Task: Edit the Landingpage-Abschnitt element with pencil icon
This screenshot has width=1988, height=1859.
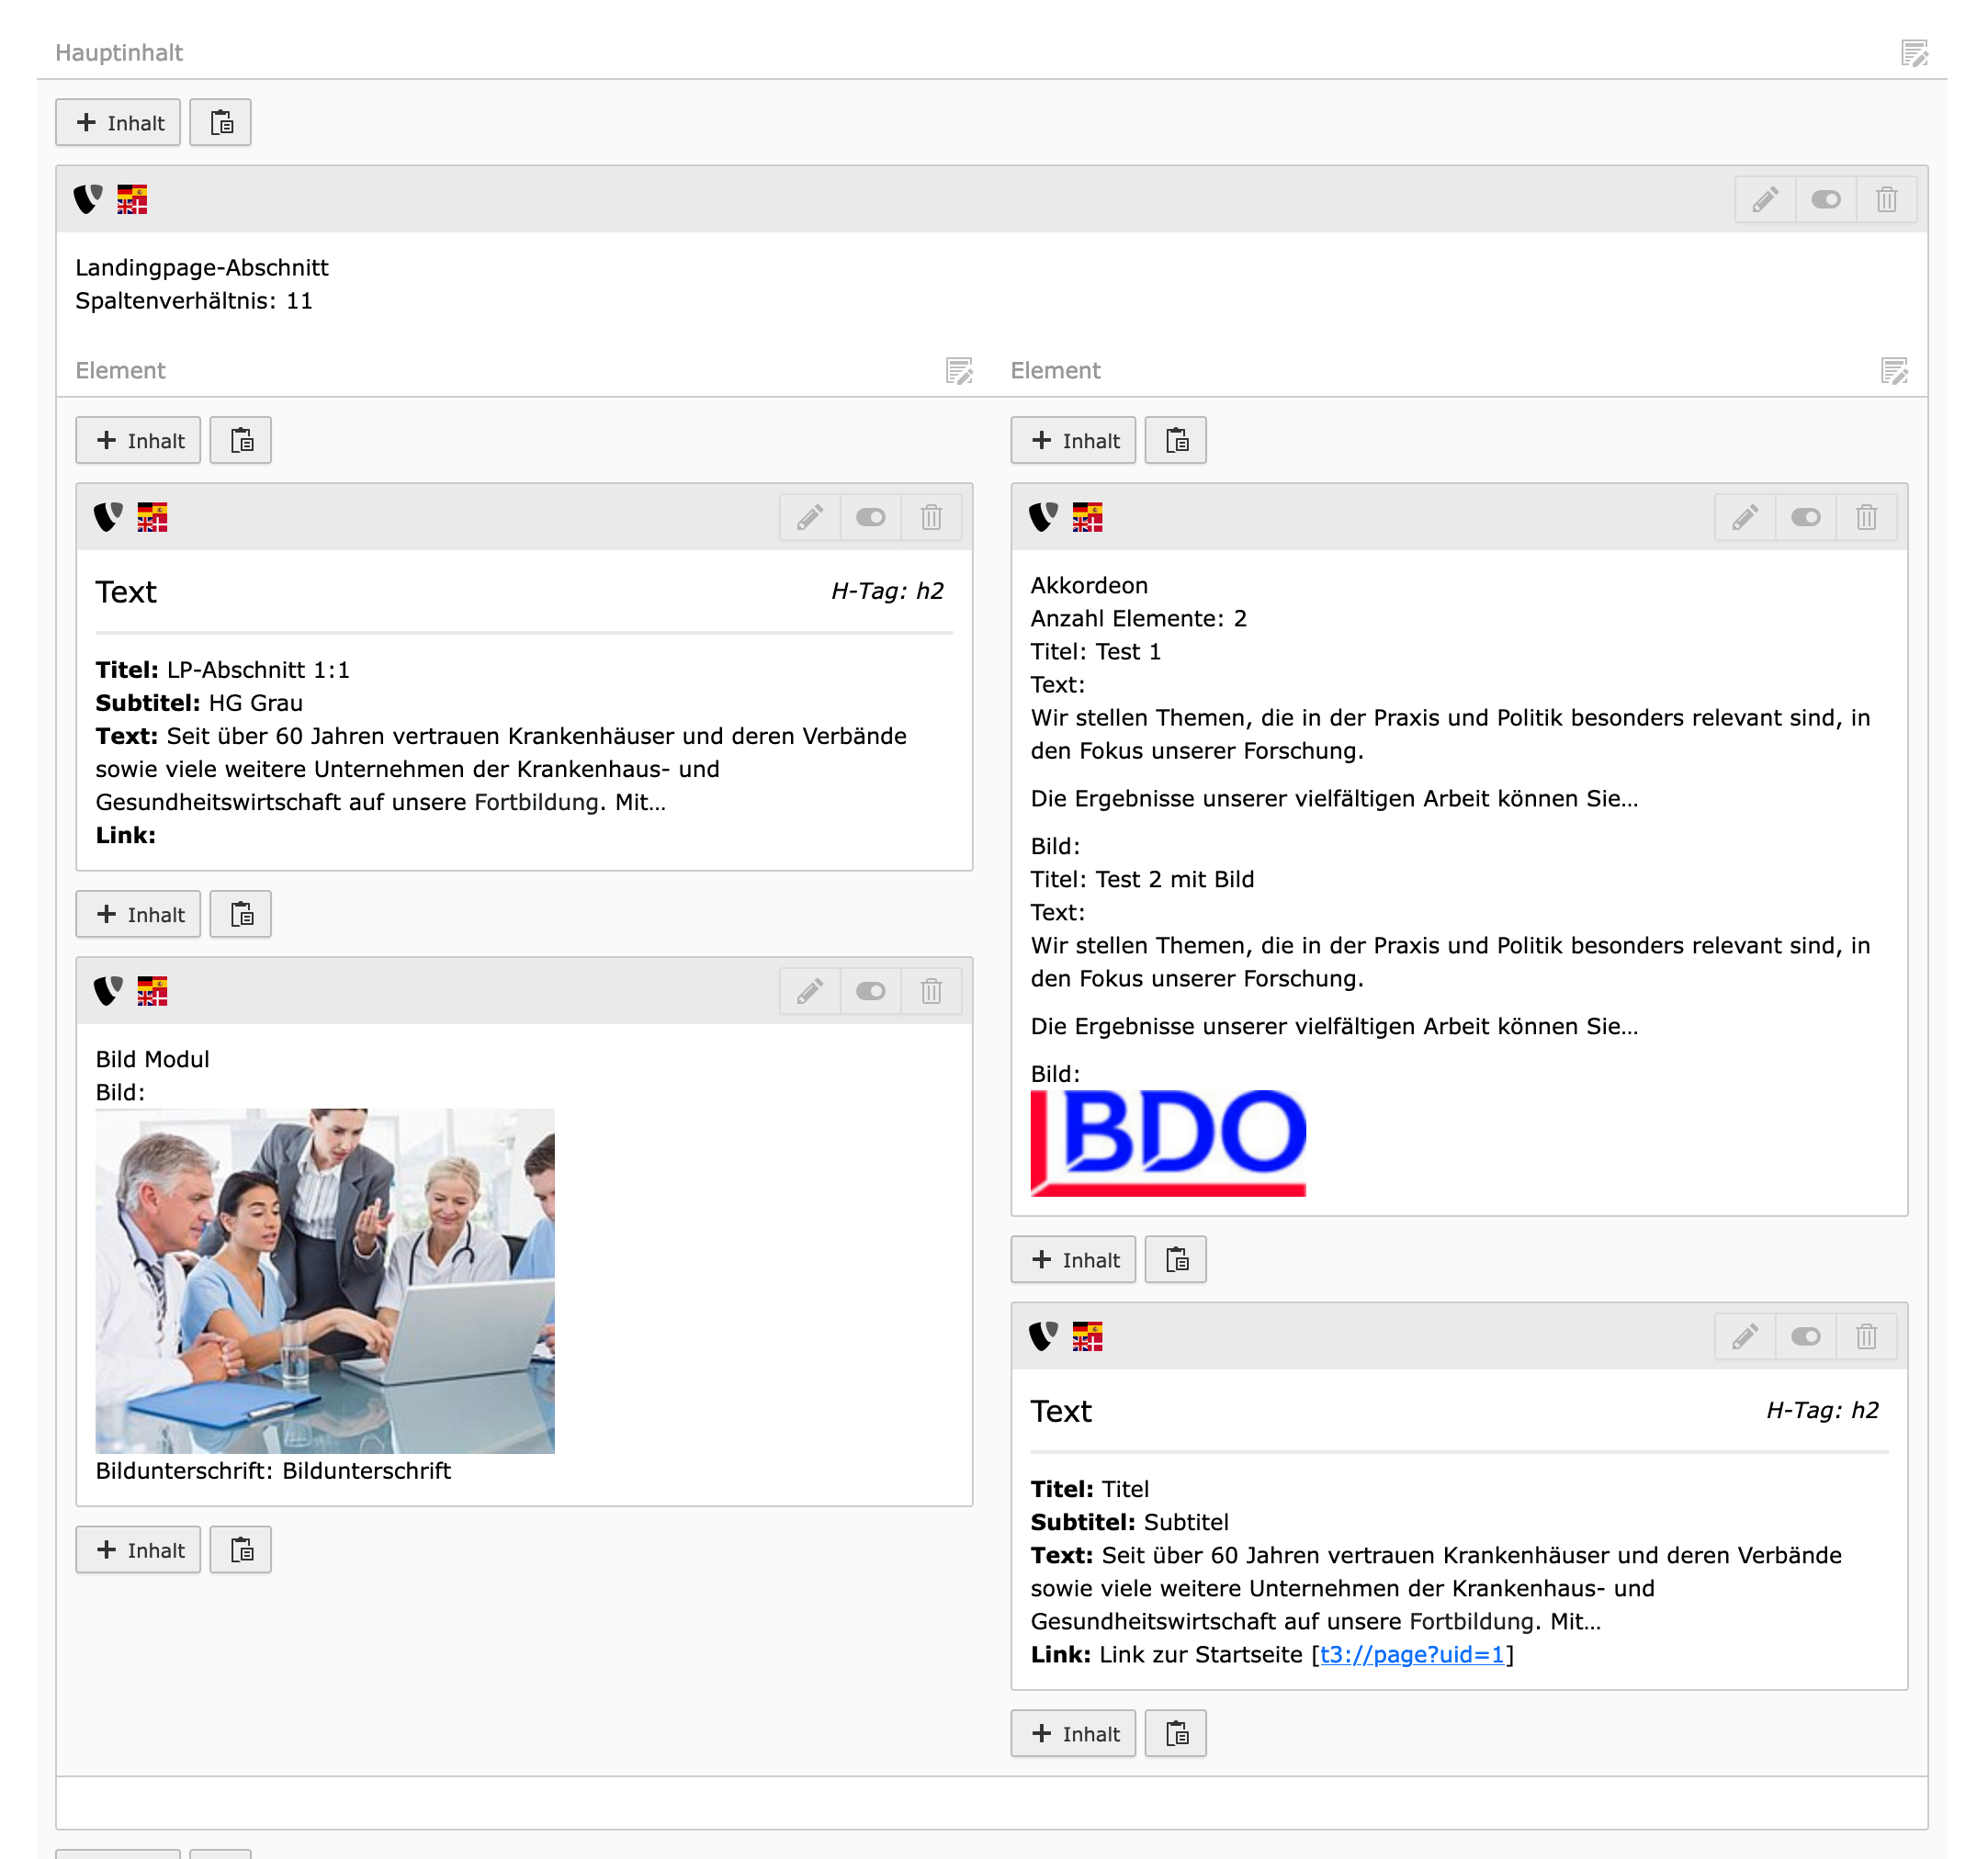Action: point(1764,200)
